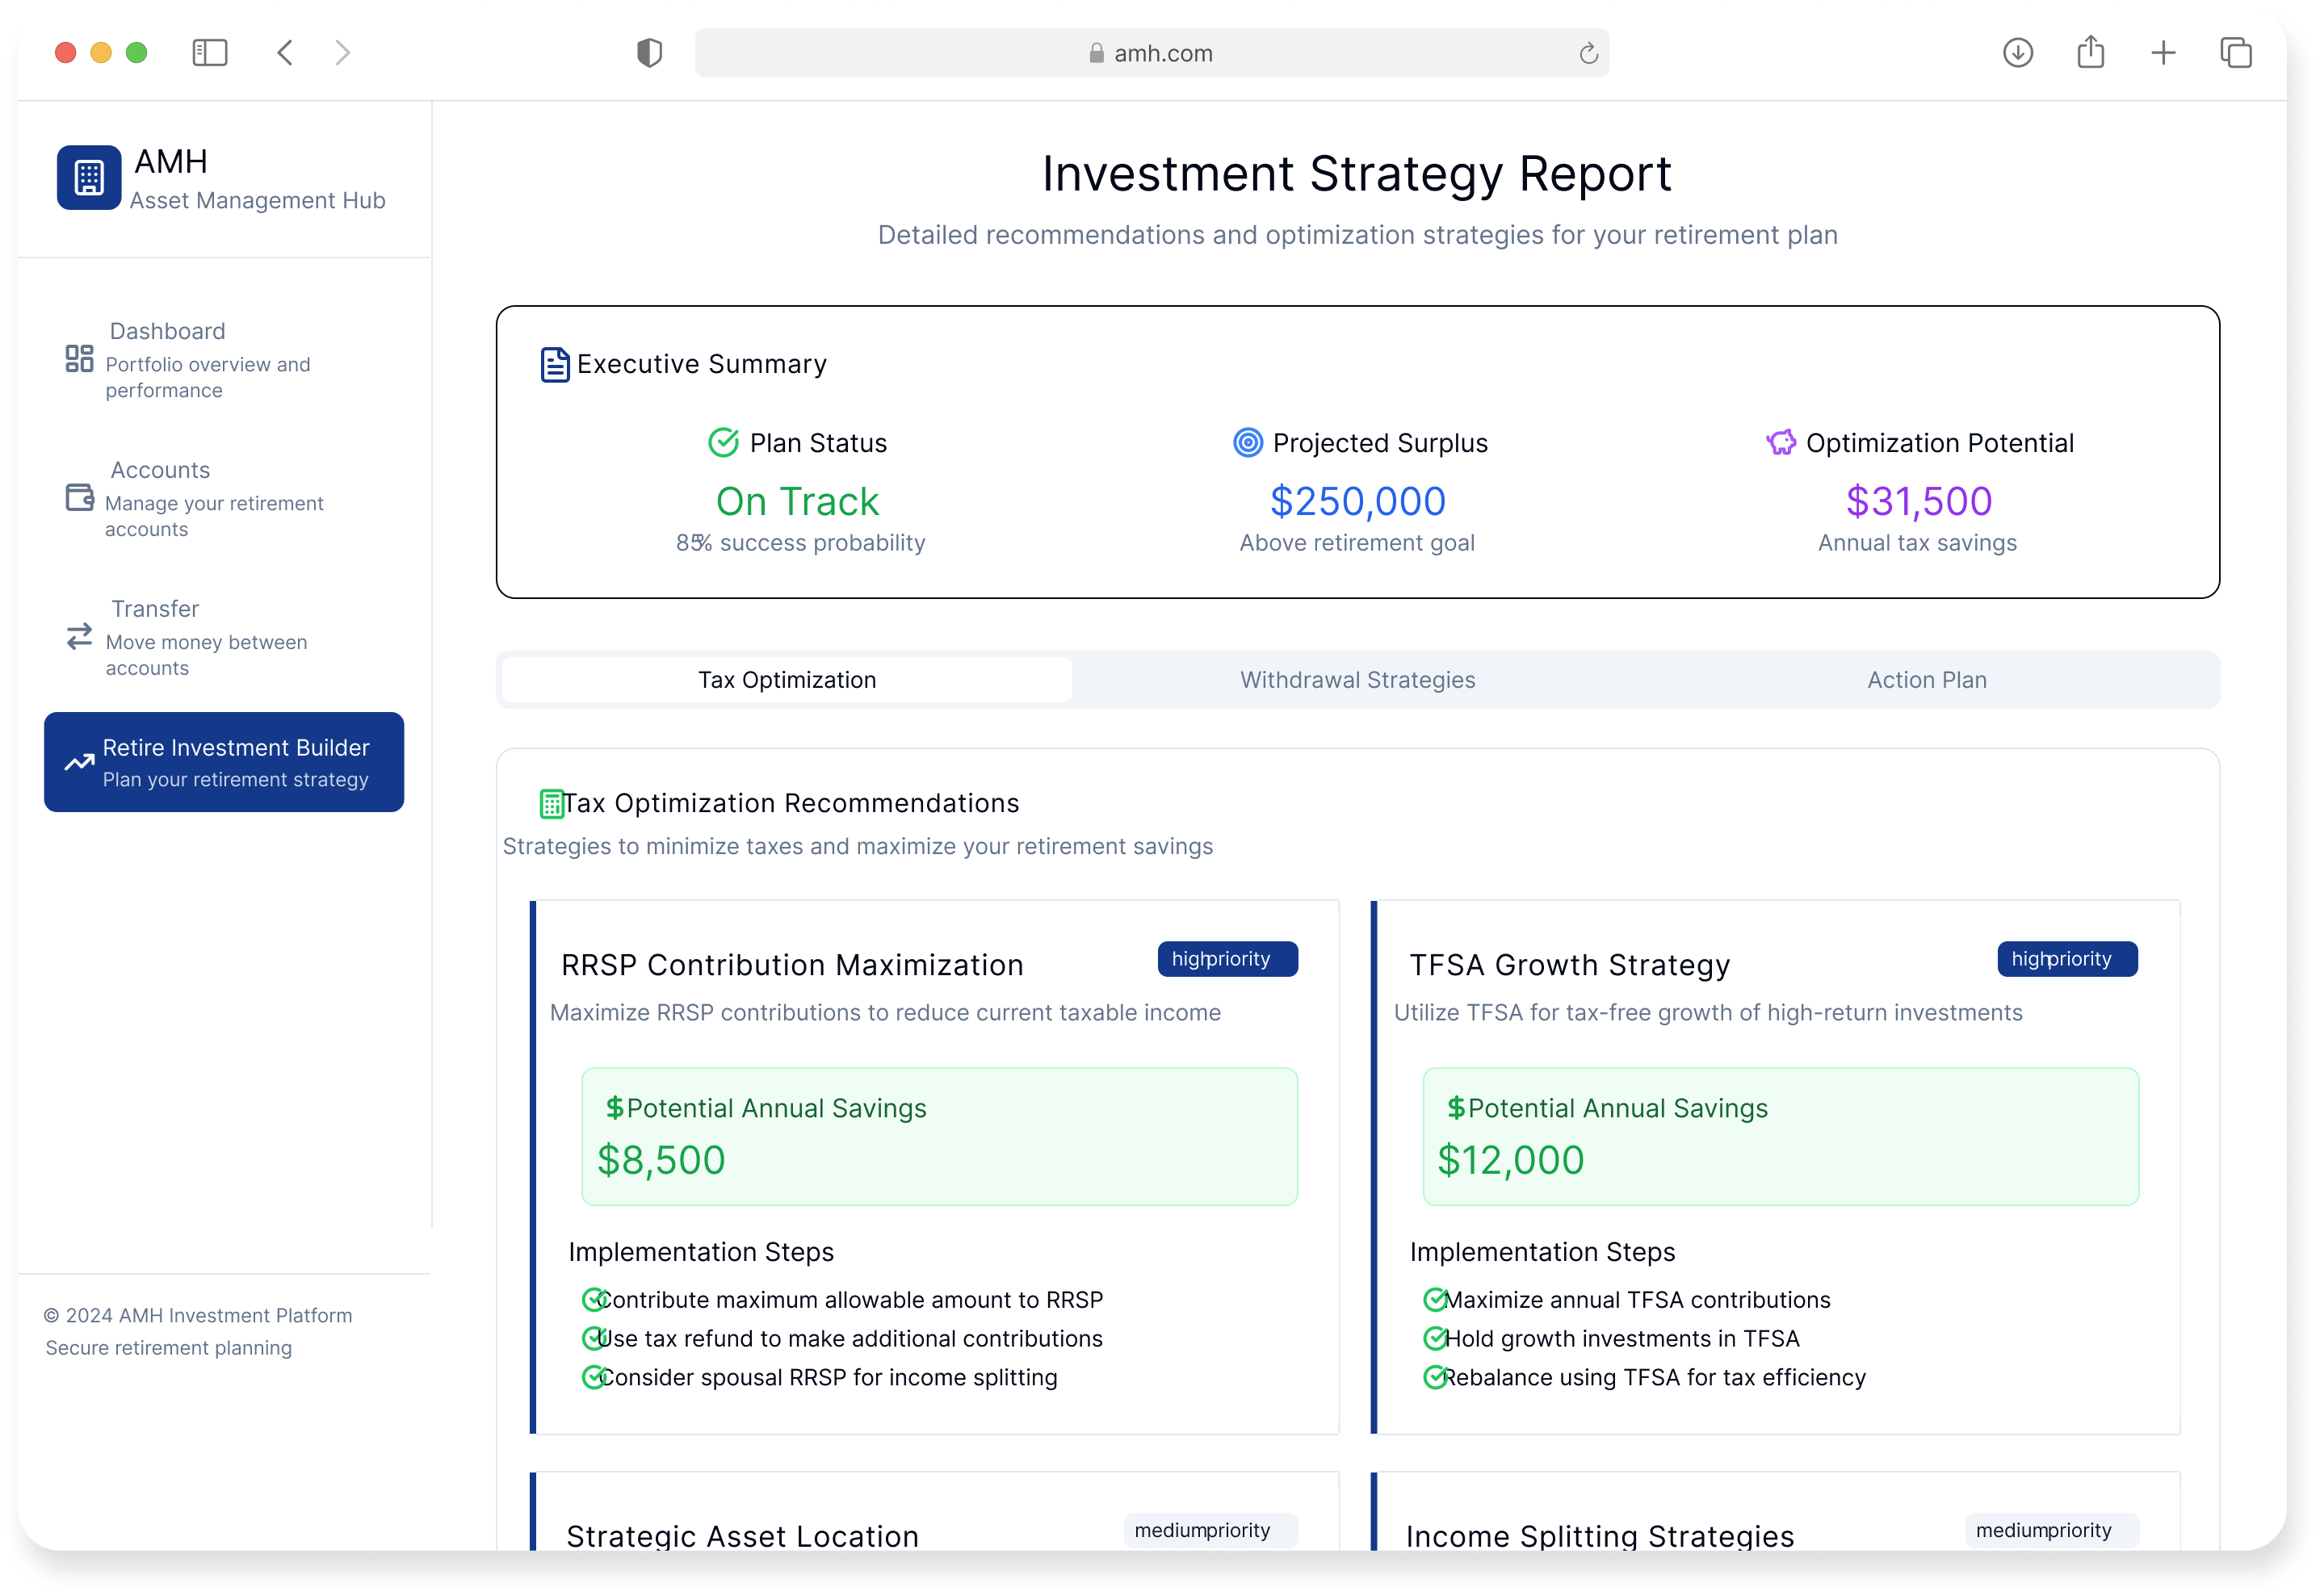
Task: Open a new tab with plus icon
Action: click(2163, 53)
